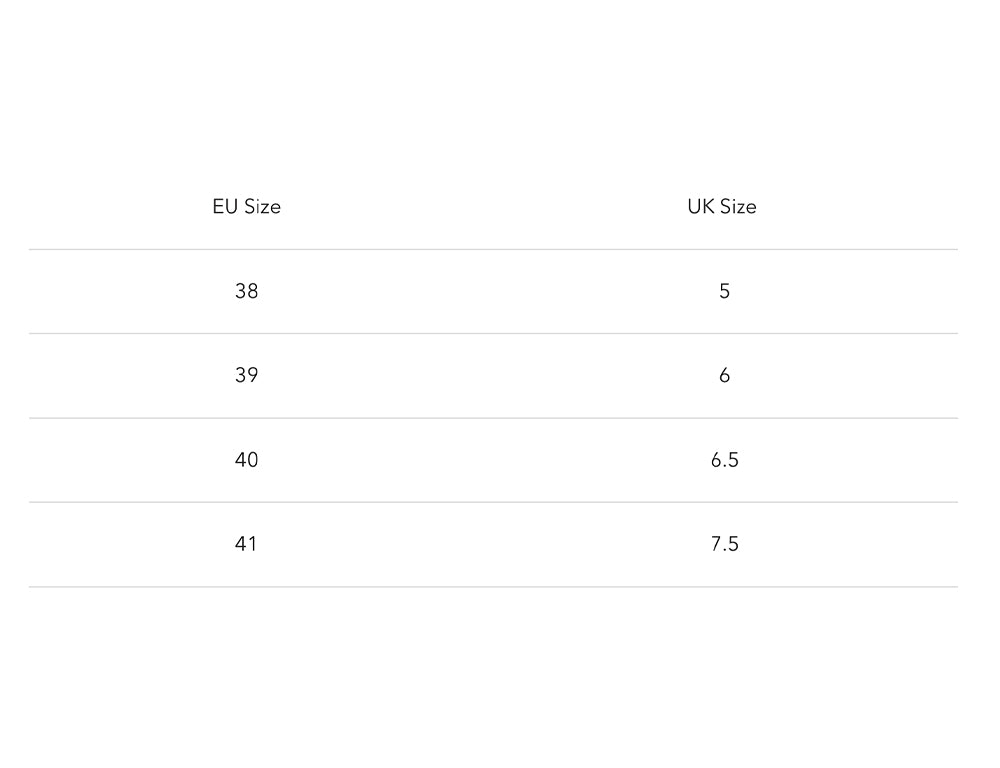Click the UK size 6 value
This screenshot has width=1000, height=768.
[724, 375]
